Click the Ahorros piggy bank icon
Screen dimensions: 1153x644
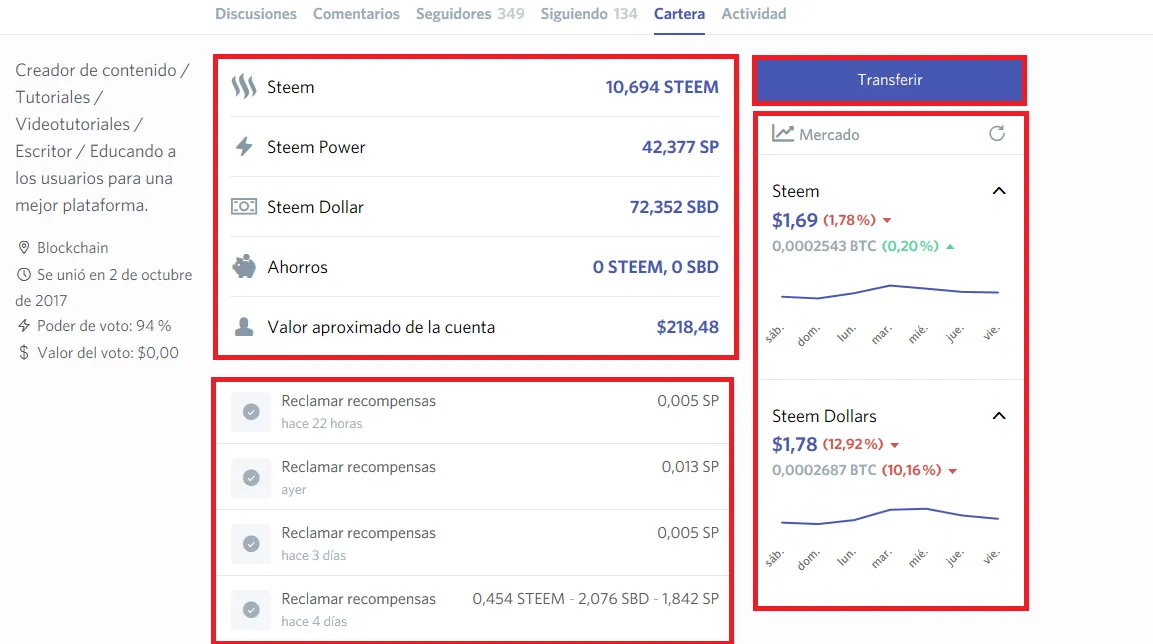coord(244,266)
